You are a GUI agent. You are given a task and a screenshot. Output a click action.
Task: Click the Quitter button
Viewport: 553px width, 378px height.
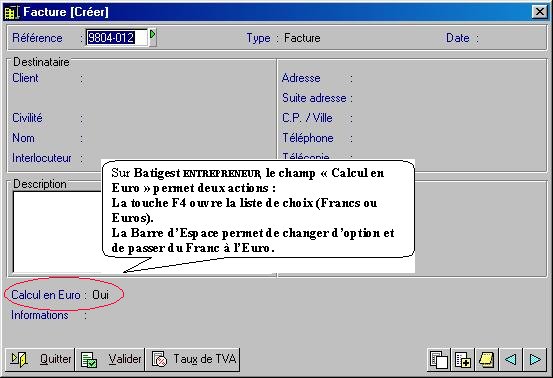point(40,359)
